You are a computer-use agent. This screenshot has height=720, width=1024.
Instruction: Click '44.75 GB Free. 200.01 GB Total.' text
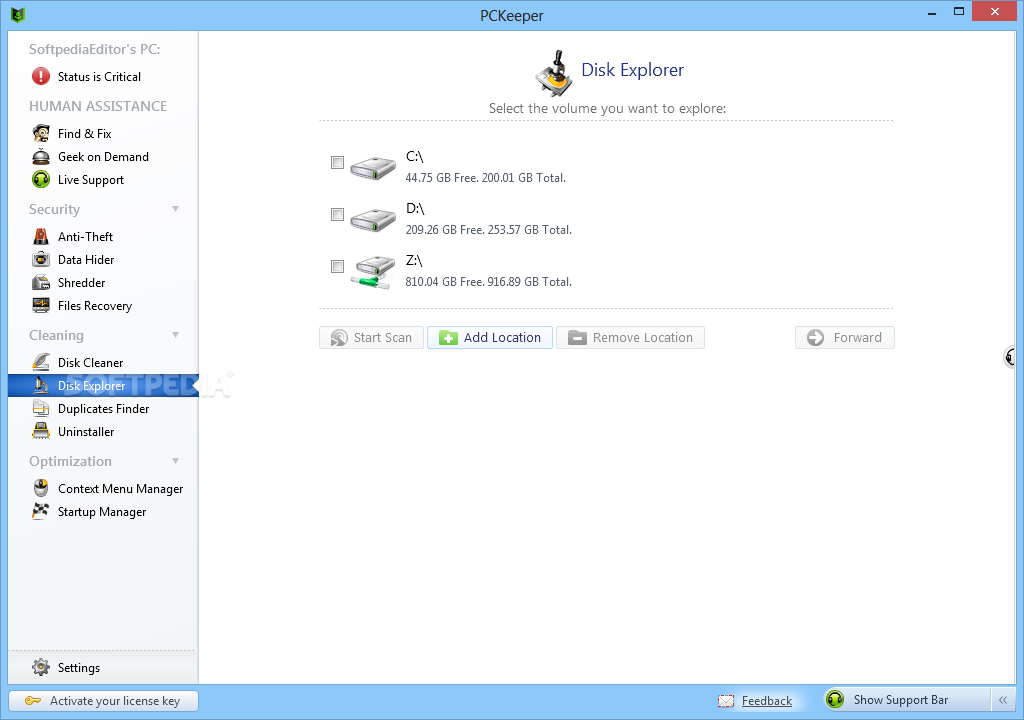click(x=485, y=178)
